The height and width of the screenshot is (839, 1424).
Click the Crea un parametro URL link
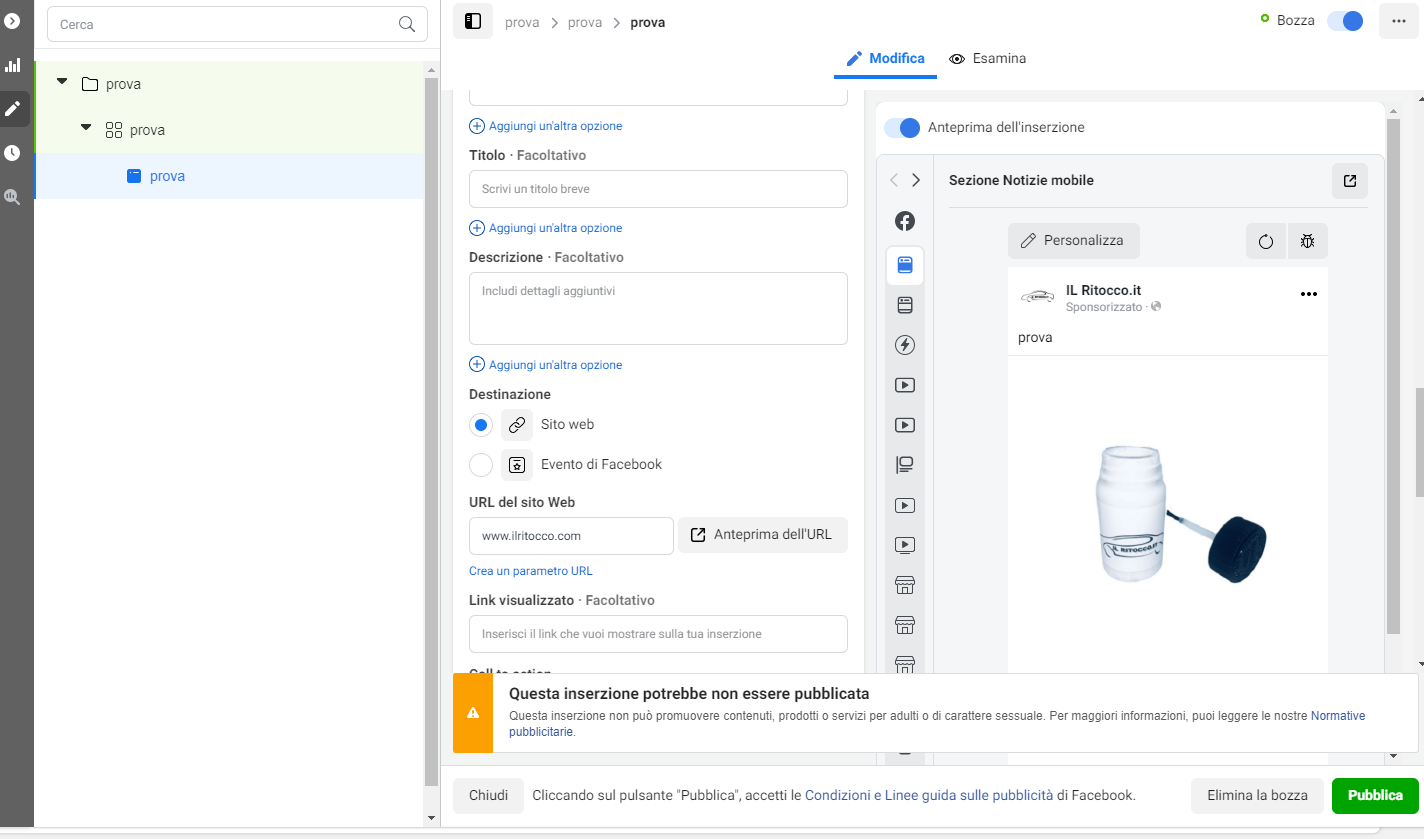(530, 571)
